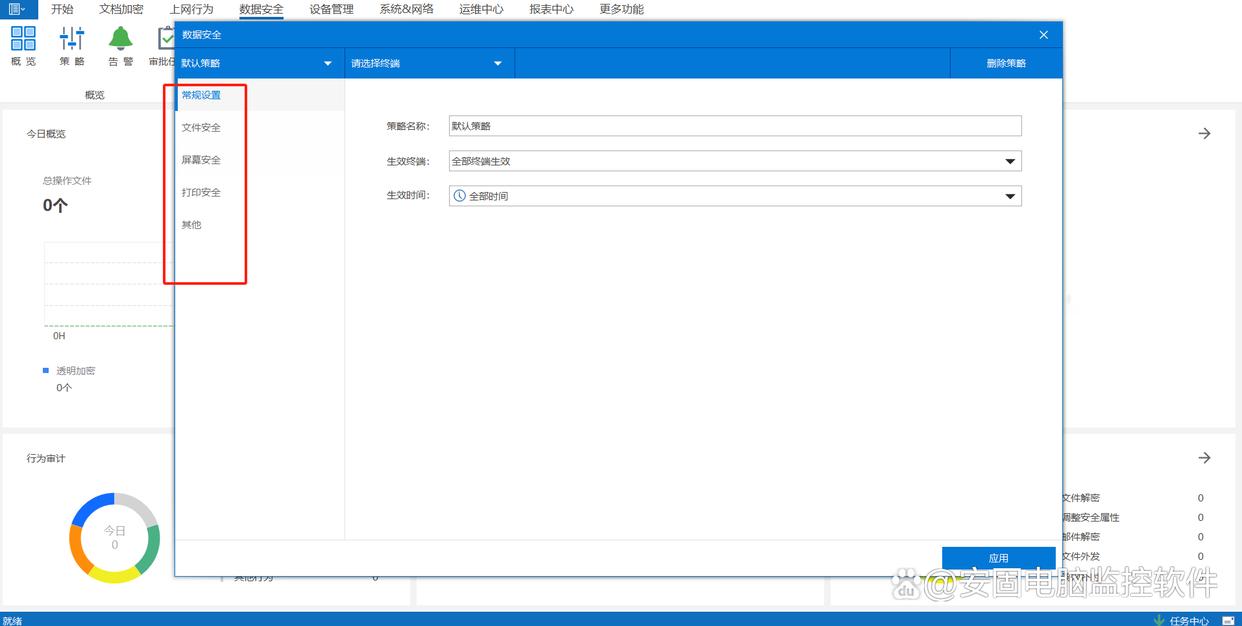Open the 策略 policy sliders icon
The height and width of the screenshot is (626, 1242).
(x=72, y=39)
